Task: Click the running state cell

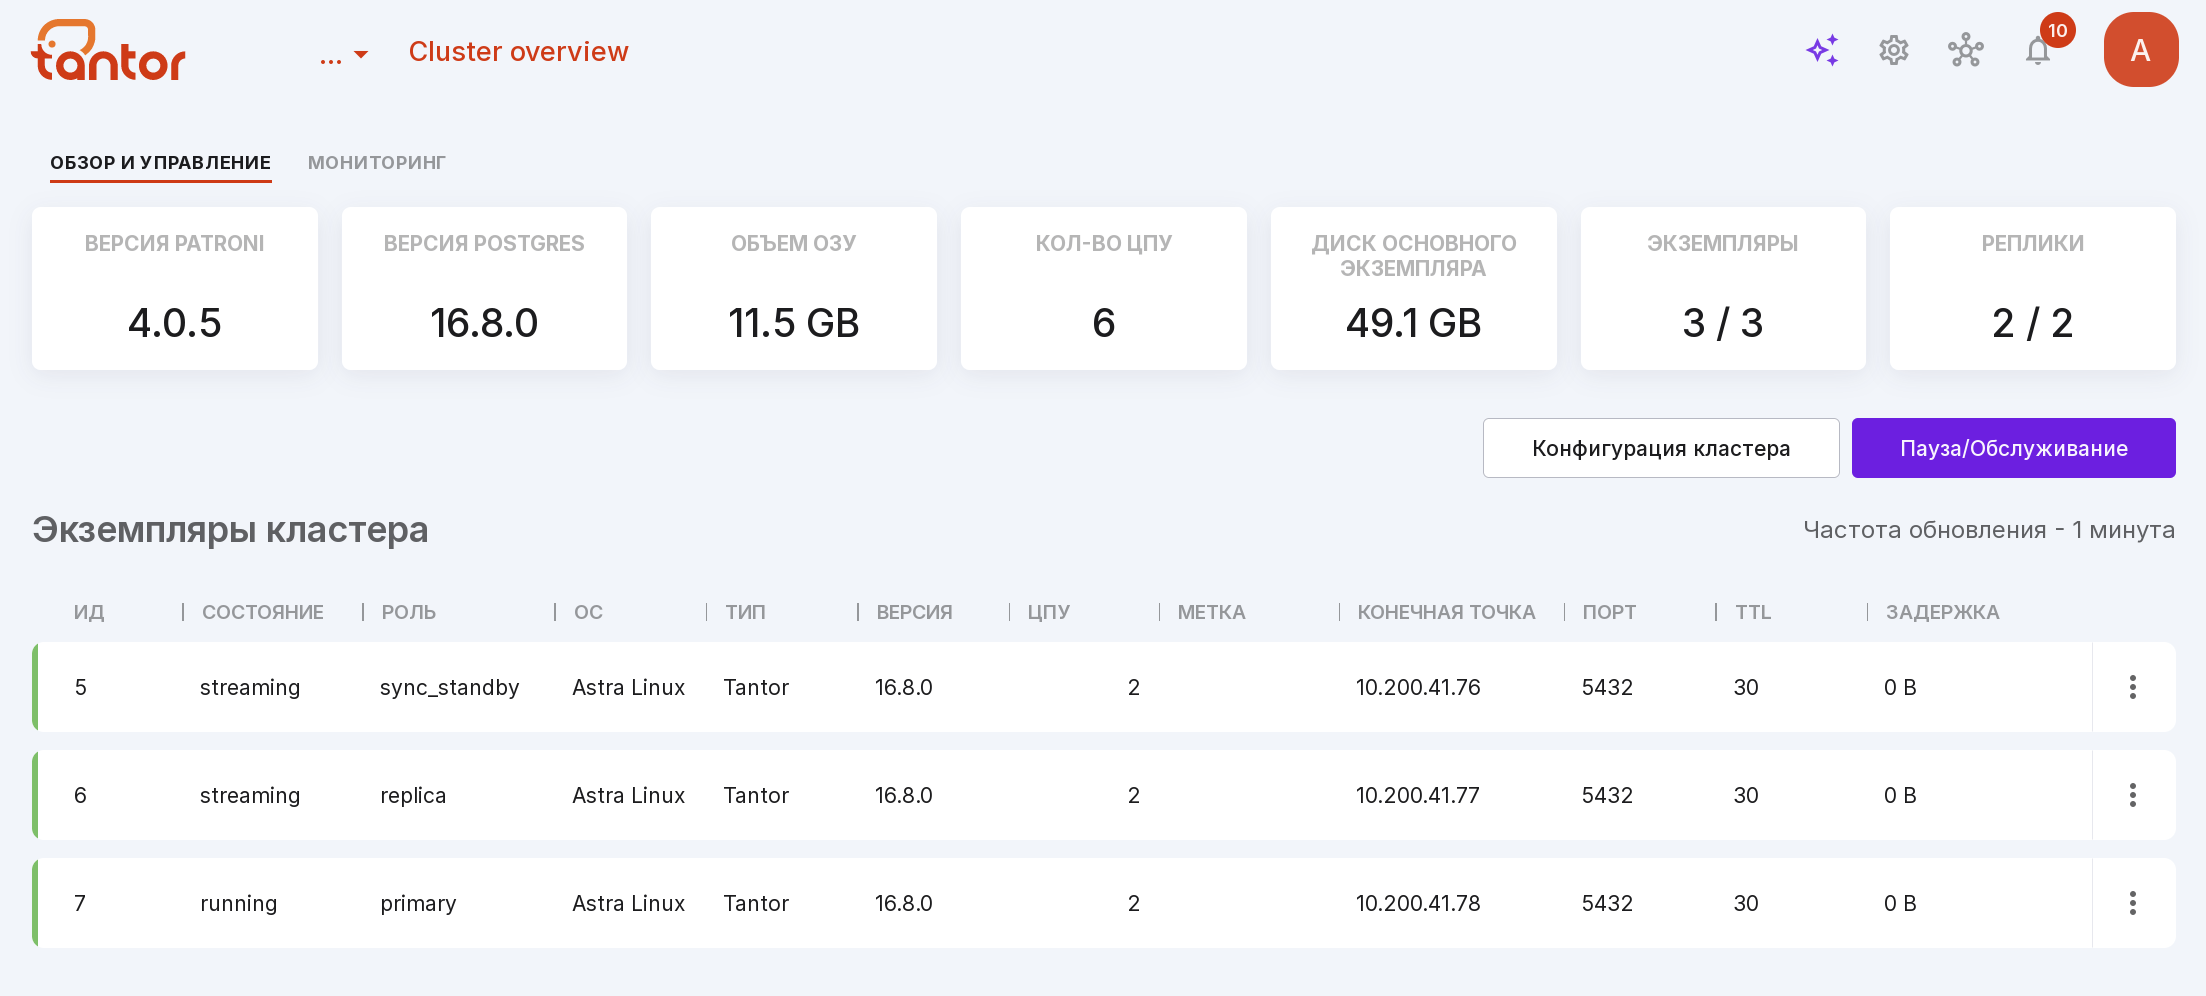Action: coord(238,904)
